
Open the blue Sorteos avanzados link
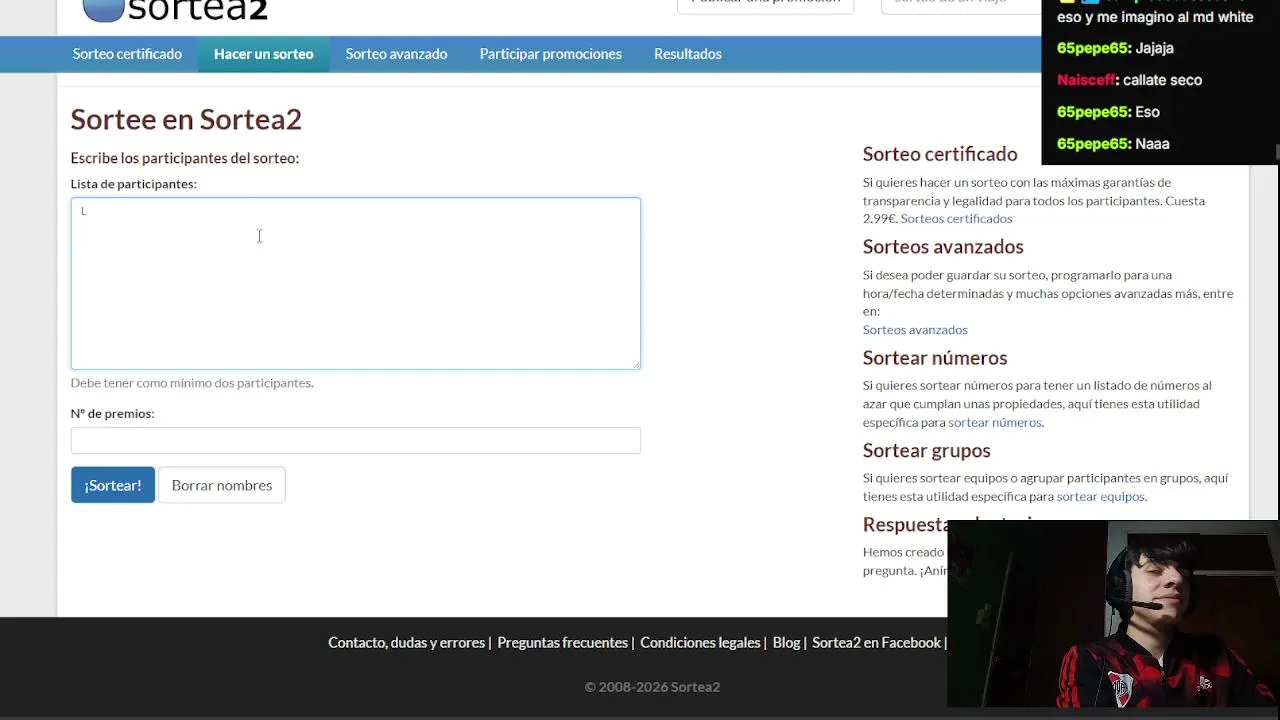(x=915, y=330)
